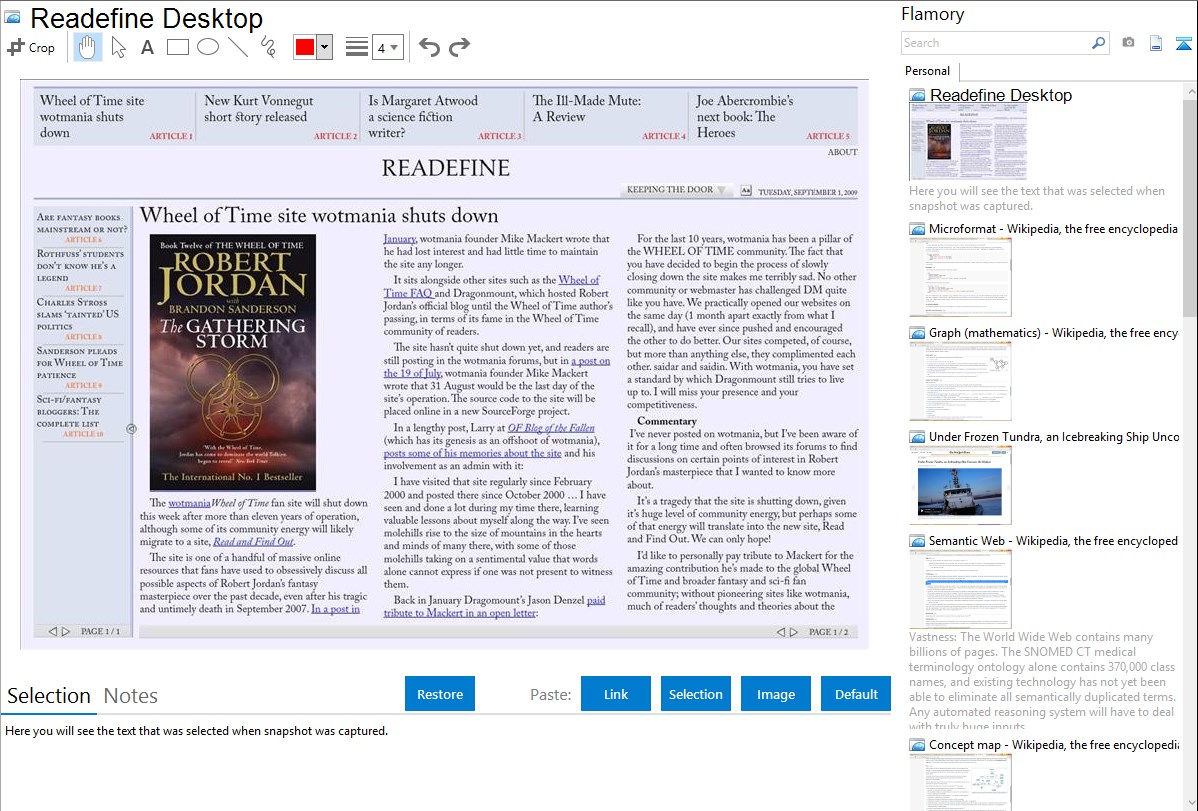Click the page document icon in Flamory panel
1198x811 pixels.
point(1156,43)
